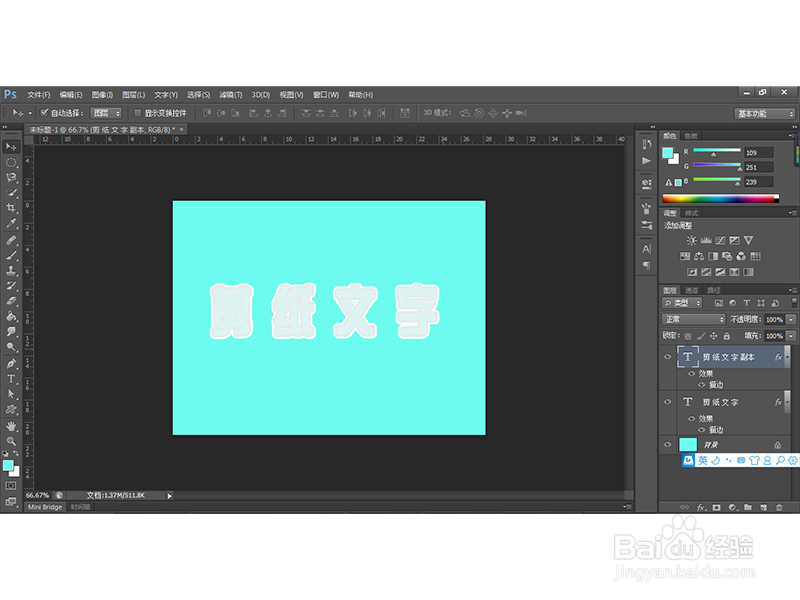The image size is (800, 600).
Task: Select the Eyedropper tool
Action: click(x=11, y=223)
